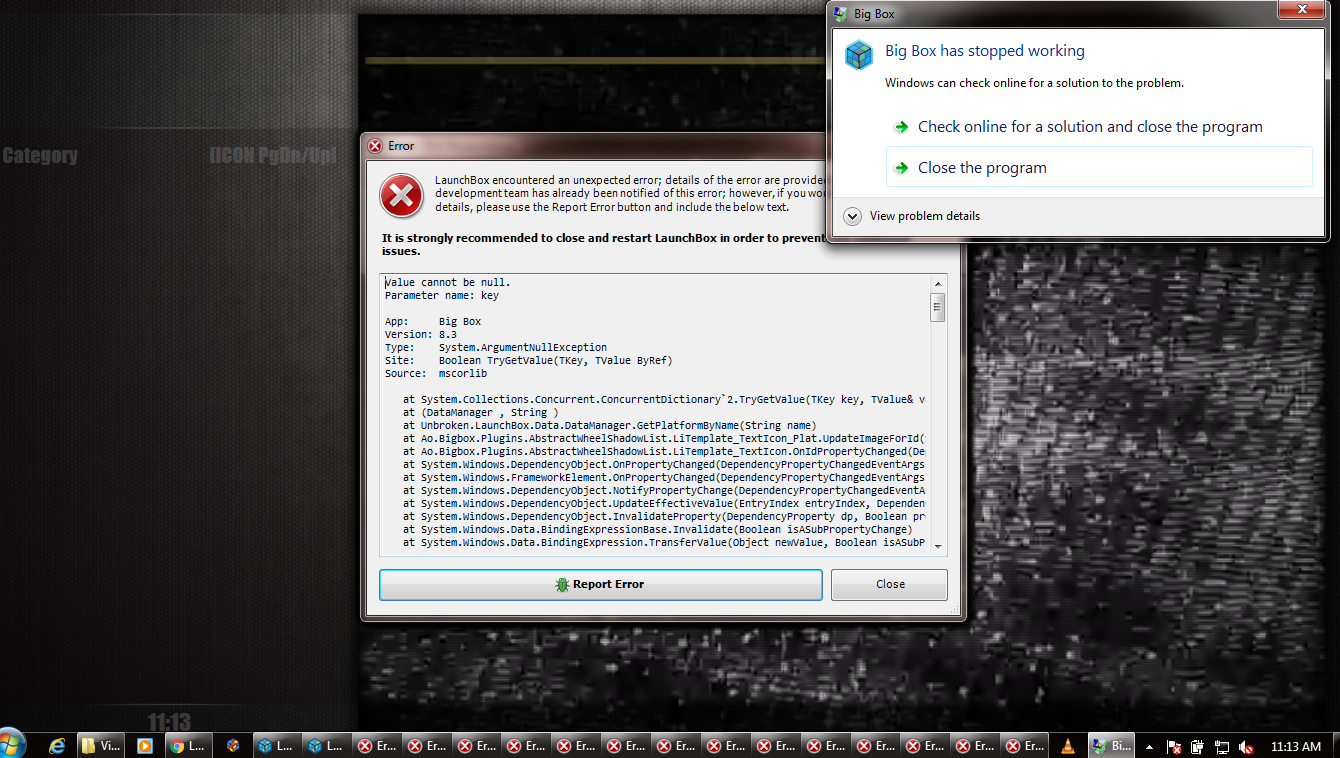Image resolution: width=1340 pixels, height=758 pixels.
Task: Click the ConcurrentDictionary TryGetValue stack line
Action: click(x=664, y=399)
